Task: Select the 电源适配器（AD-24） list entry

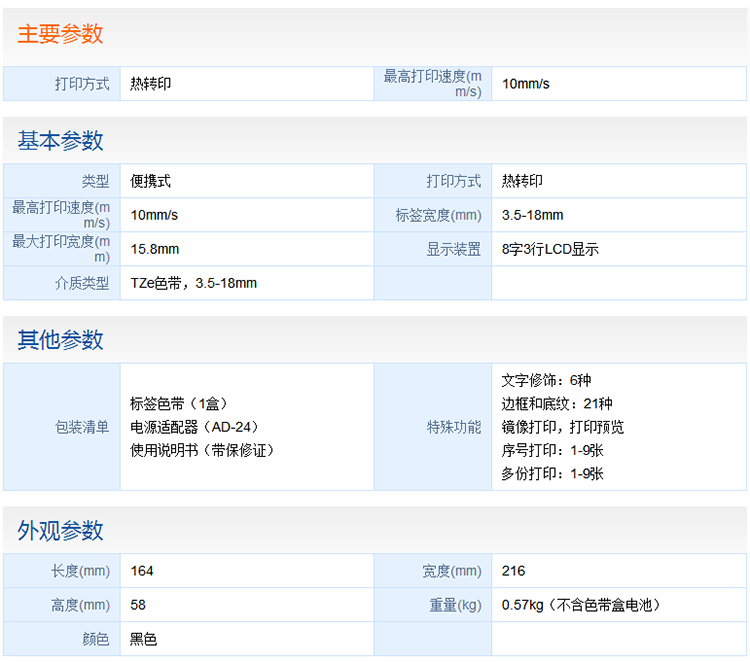Action: tap(190, 427)
